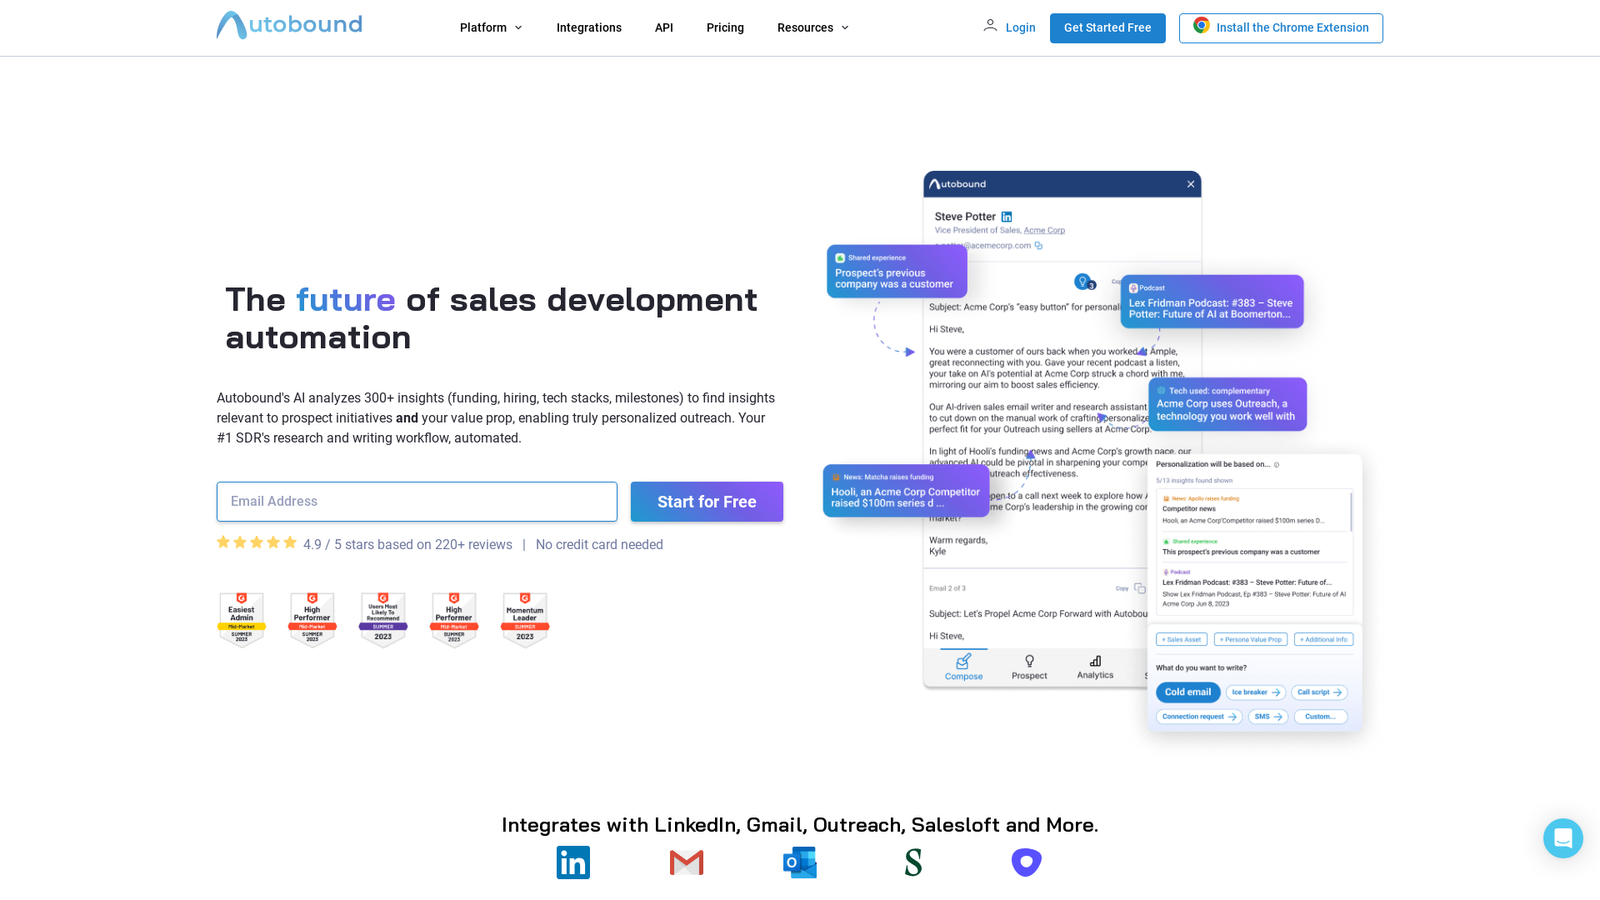The height and width of the screenshot is (900, 1600).
Task: Click Steve Potter's LinkedIn icon
Action: coord(1007,217)
